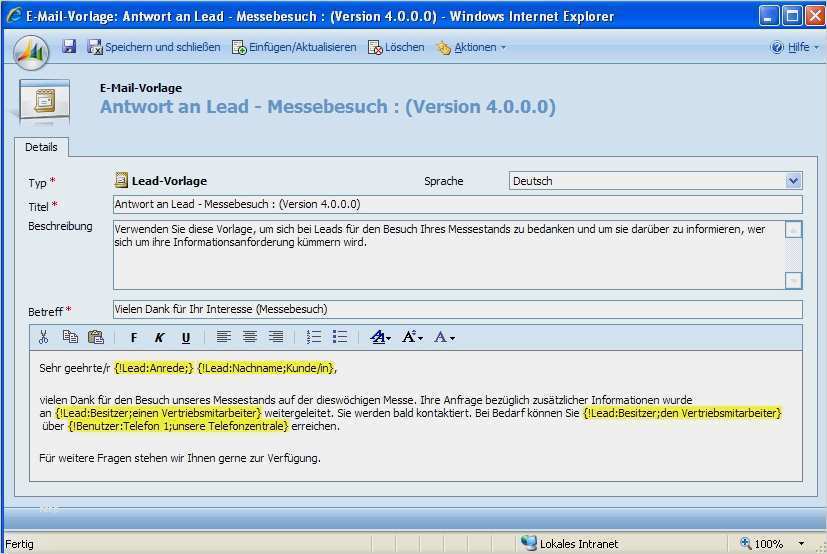The width and height of the screenshot is (827, 554).
Task: Click the copy icon in editor toolbar
Action: 70,337
